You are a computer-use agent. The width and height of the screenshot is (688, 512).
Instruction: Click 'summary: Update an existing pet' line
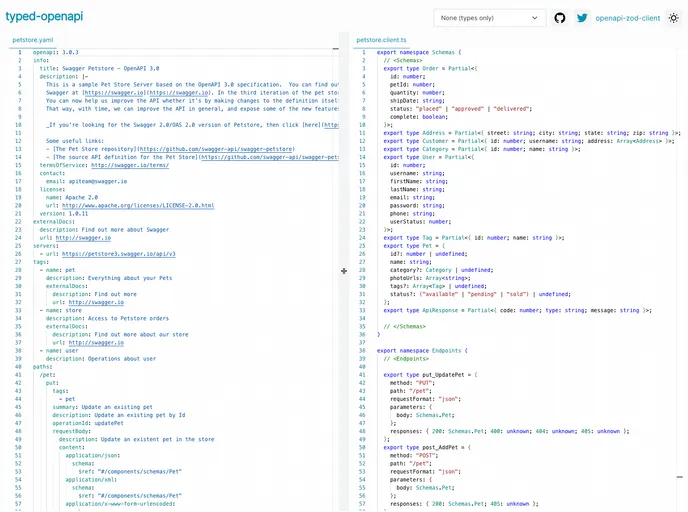click(102, 407)
